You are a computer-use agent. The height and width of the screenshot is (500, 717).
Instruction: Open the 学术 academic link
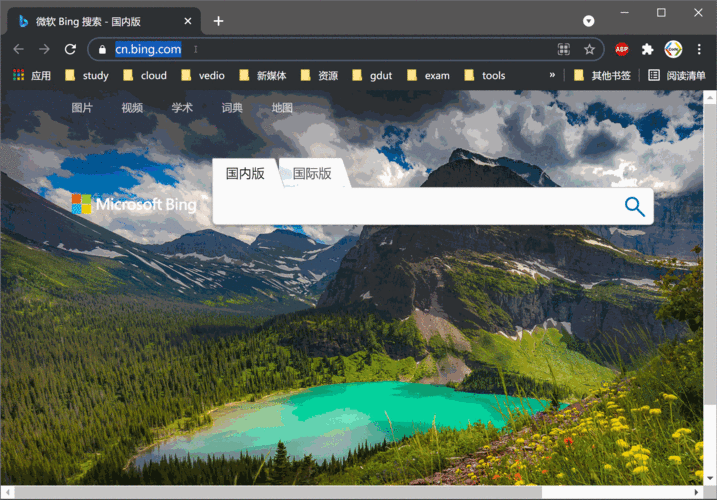pos(182,108)
